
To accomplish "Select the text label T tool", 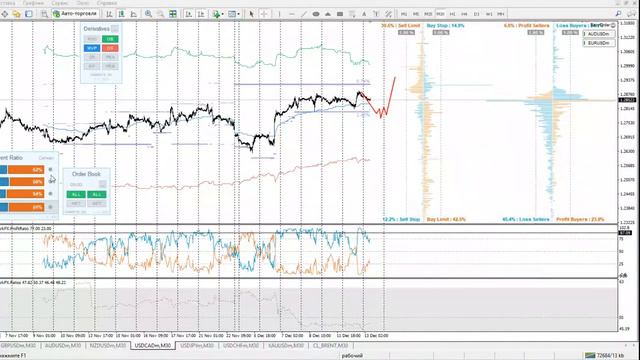I will click(376, 14).
